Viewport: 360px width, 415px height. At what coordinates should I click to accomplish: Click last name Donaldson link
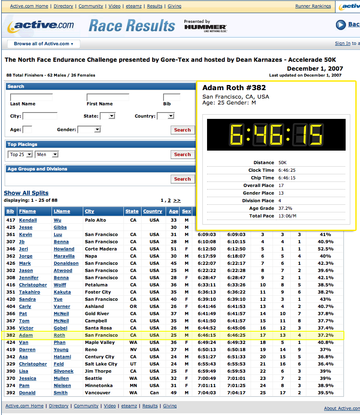click(x=66, y=263)
